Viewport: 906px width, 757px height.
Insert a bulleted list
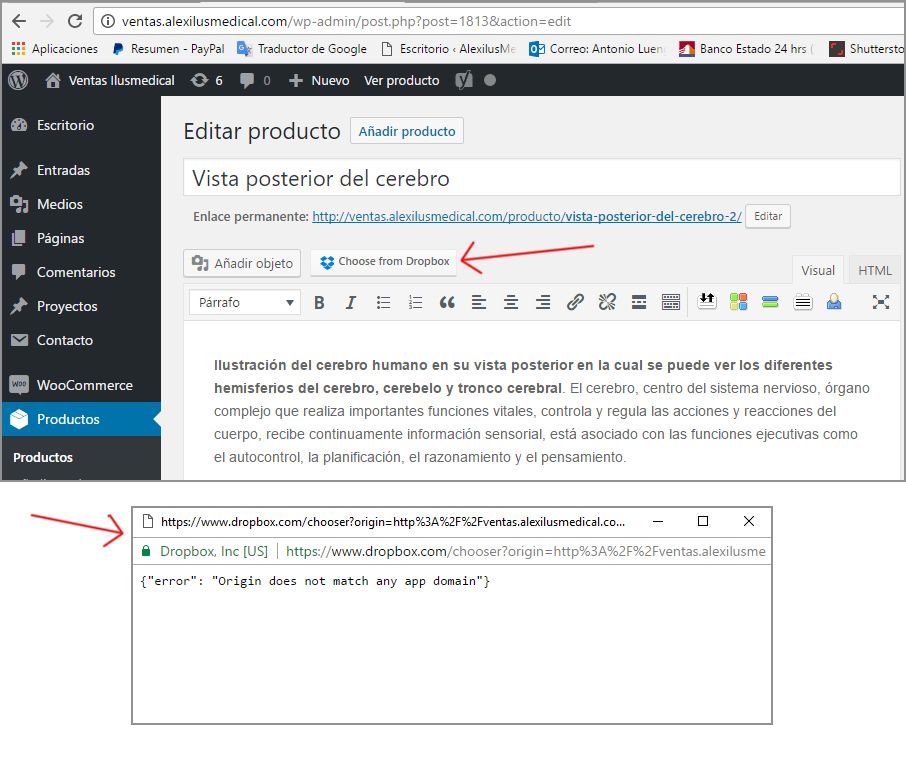tap(383, 302)
